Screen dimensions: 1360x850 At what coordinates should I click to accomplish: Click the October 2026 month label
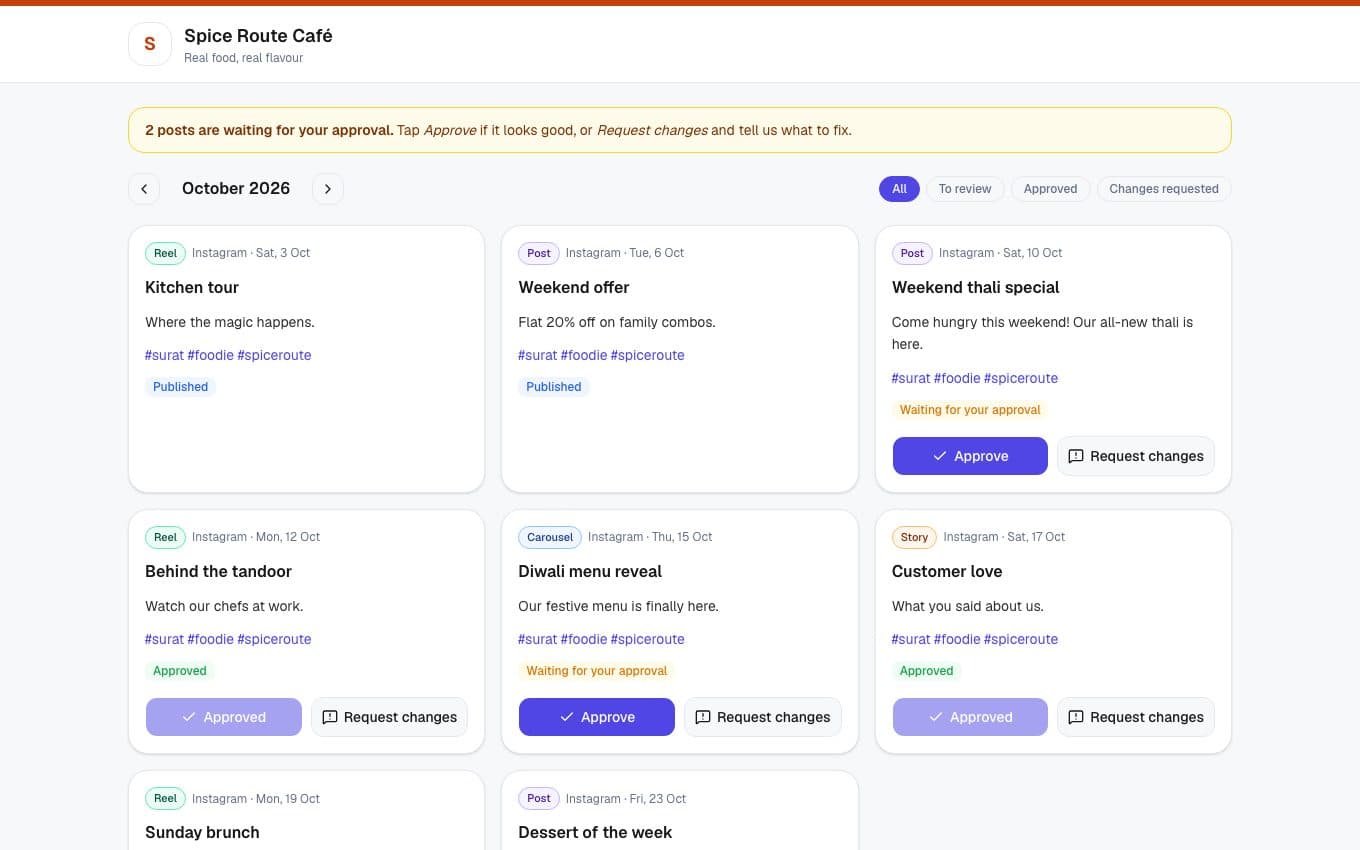pos(236,188)
